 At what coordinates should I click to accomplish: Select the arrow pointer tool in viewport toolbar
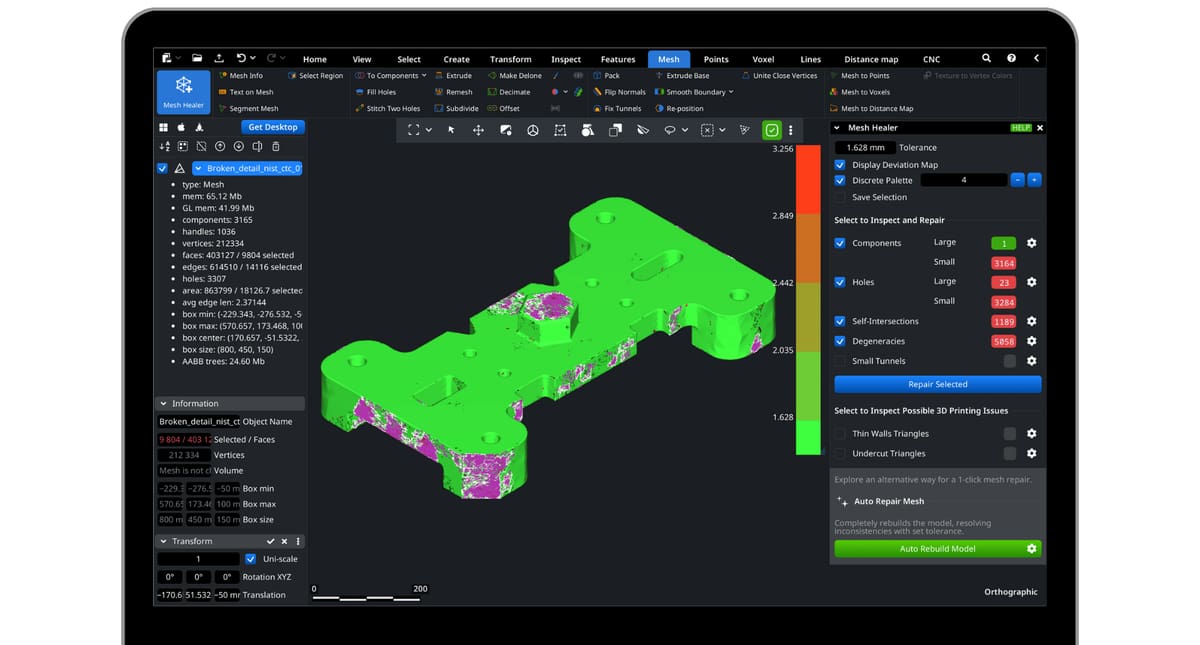(451, 130)
